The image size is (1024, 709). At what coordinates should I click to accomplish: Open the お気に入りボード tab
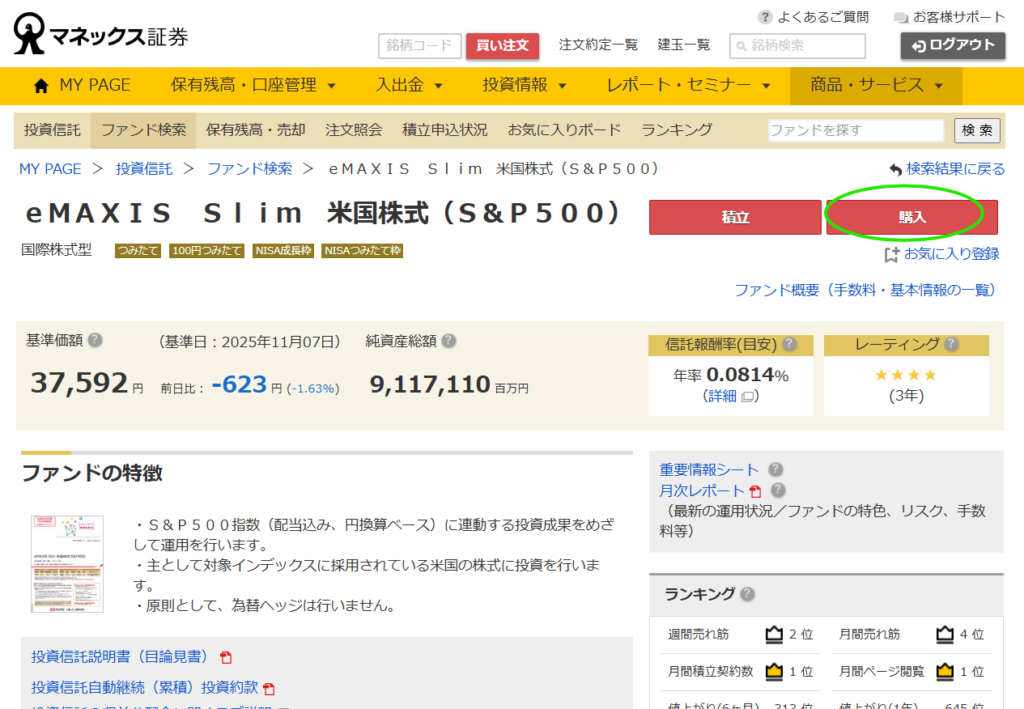tap(564, 130)
